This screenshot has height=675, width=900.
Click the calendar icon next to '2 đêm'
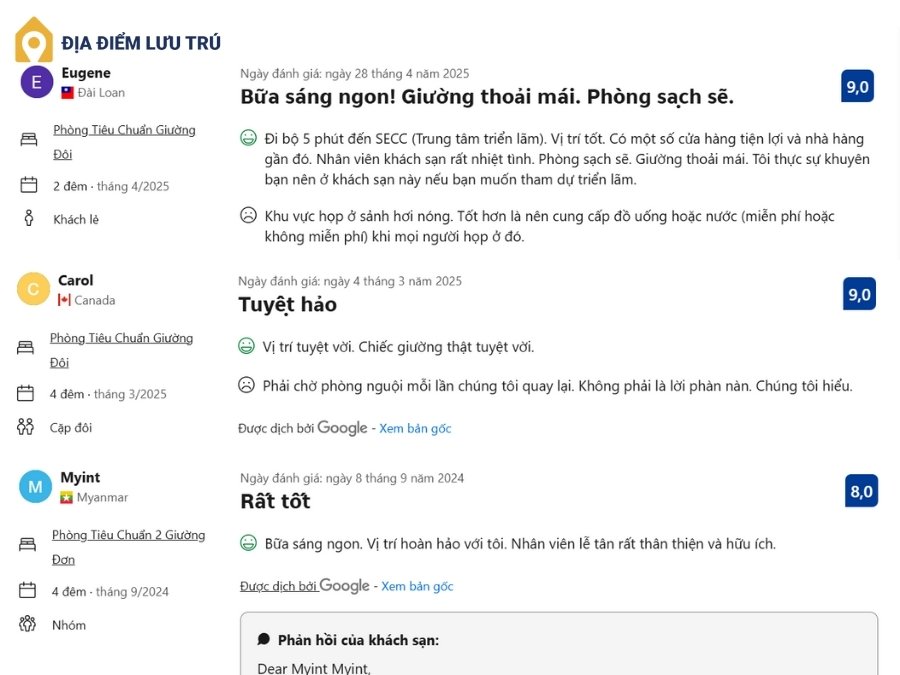pos(28,185)
